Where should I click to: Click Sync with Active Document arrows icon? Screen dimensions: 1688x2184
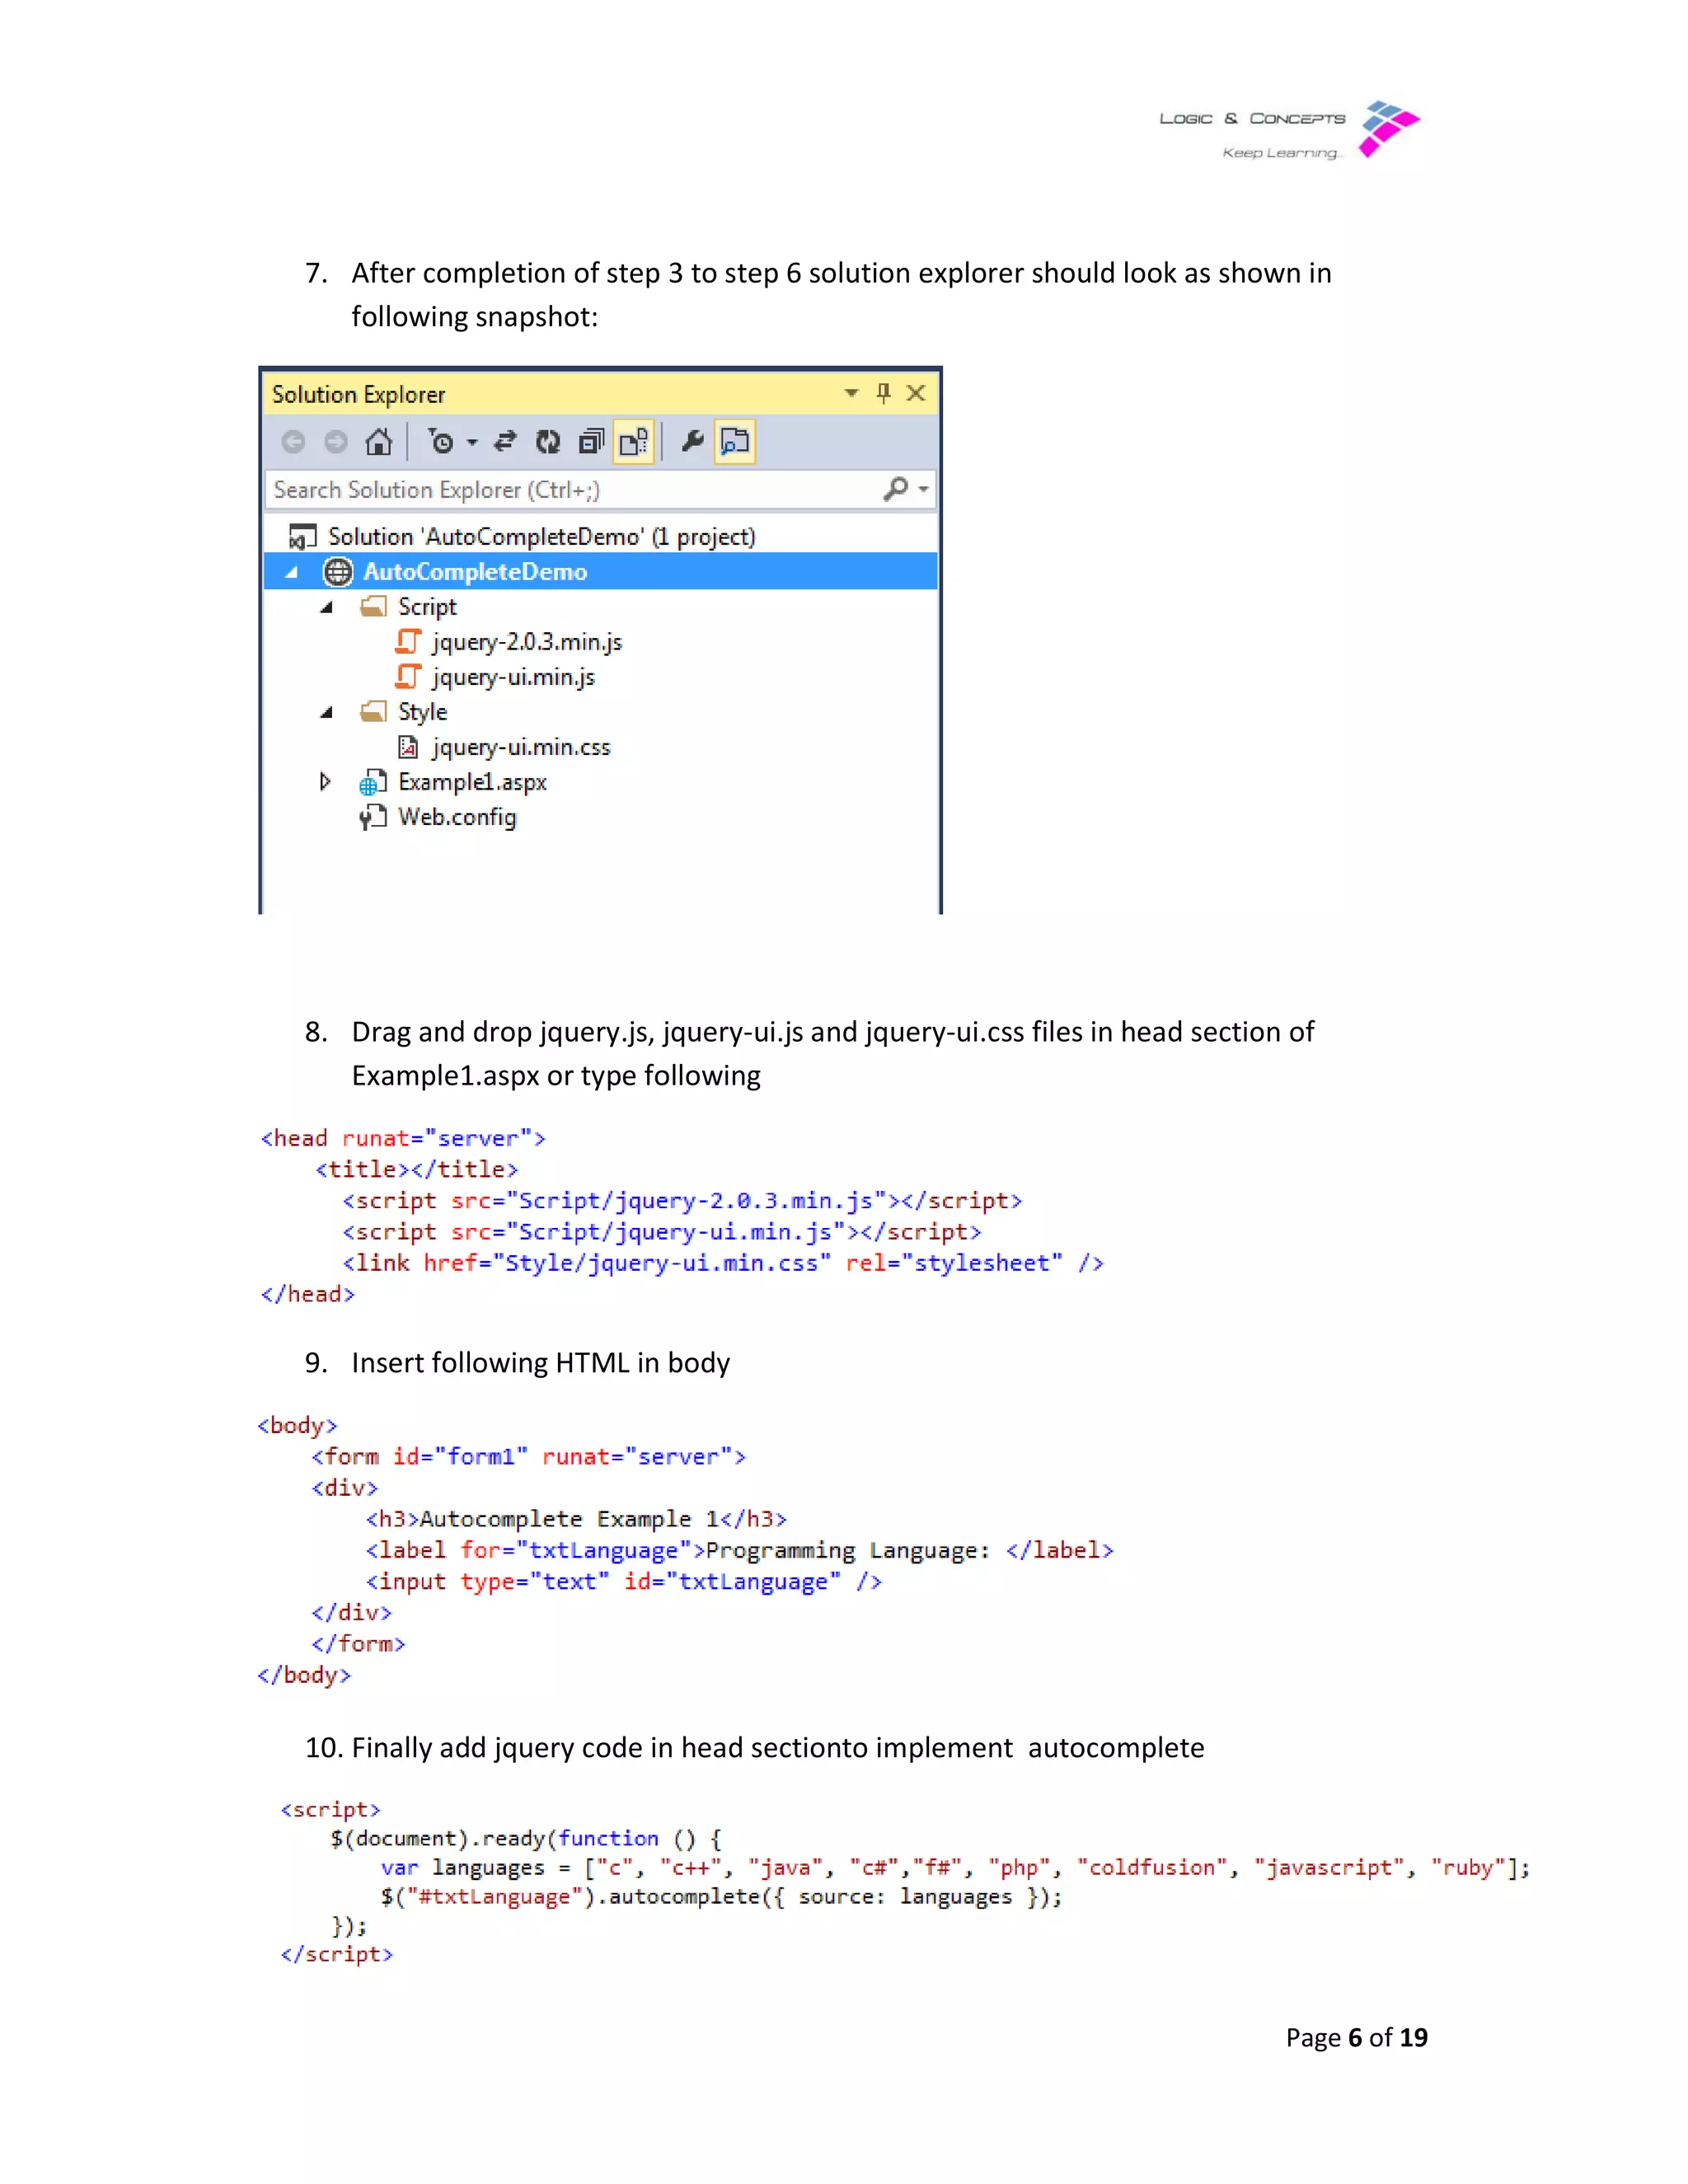[x=505, y=441]
